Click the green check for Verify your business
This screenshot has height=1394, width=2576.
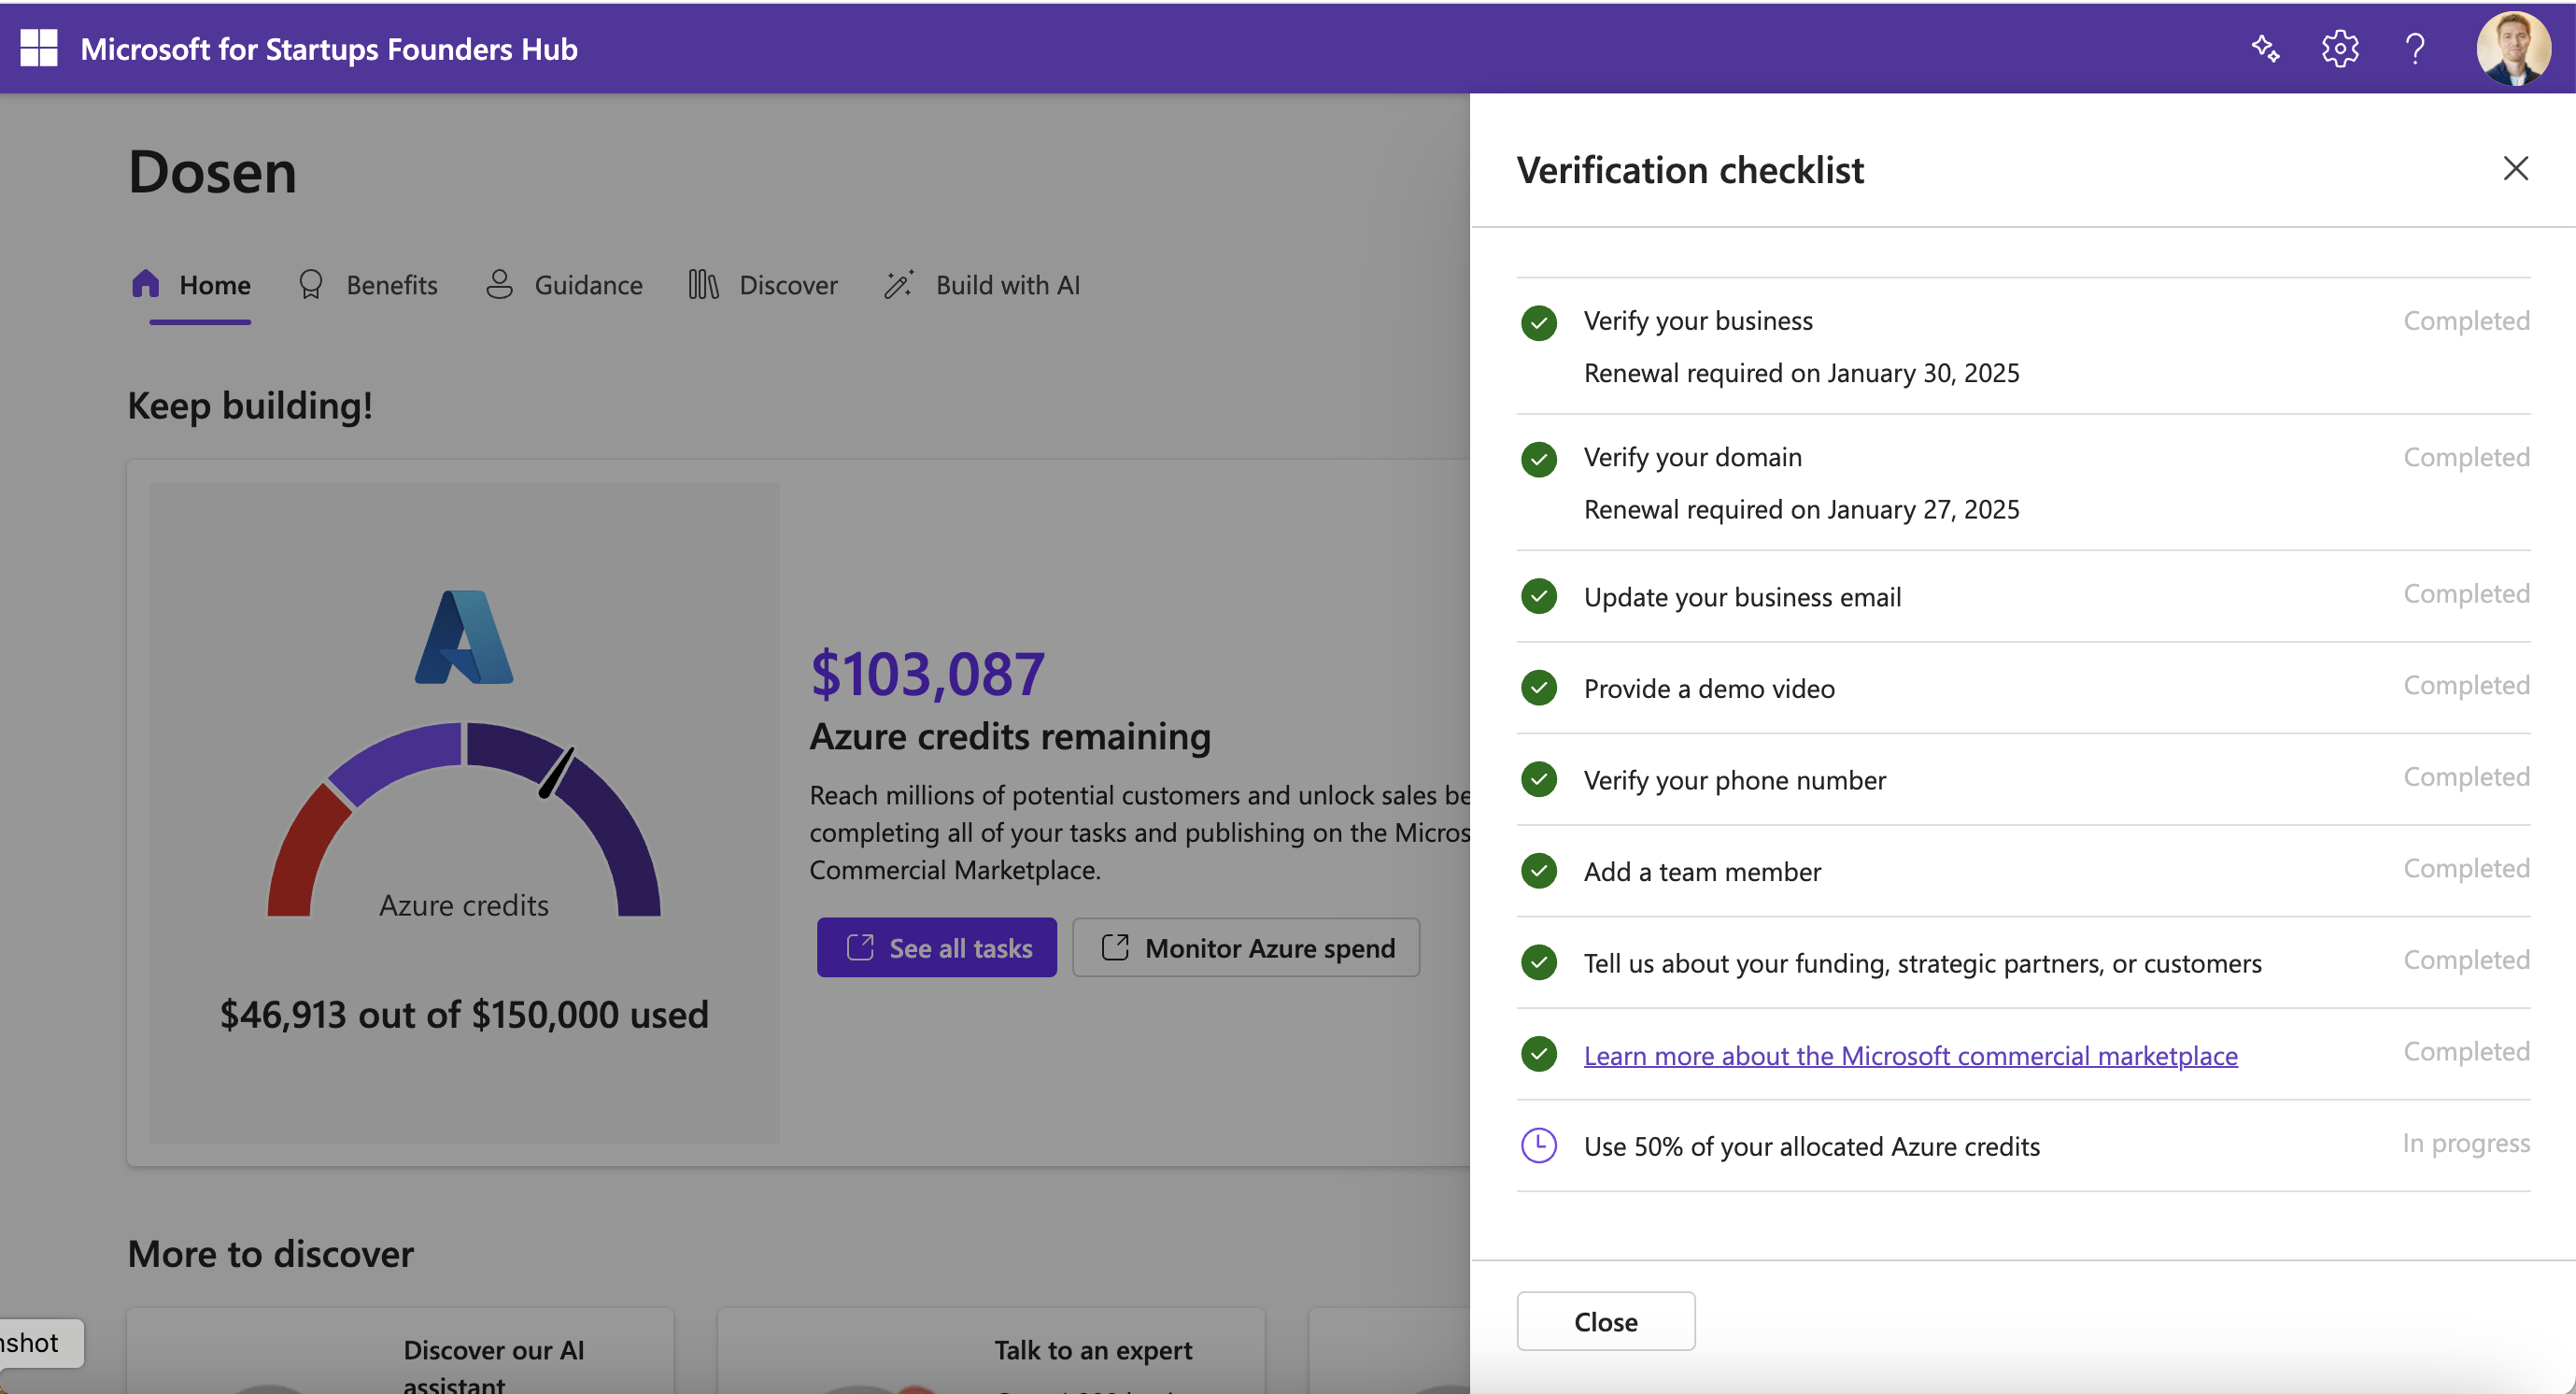pyautogui.click(x=1538, y=323)
